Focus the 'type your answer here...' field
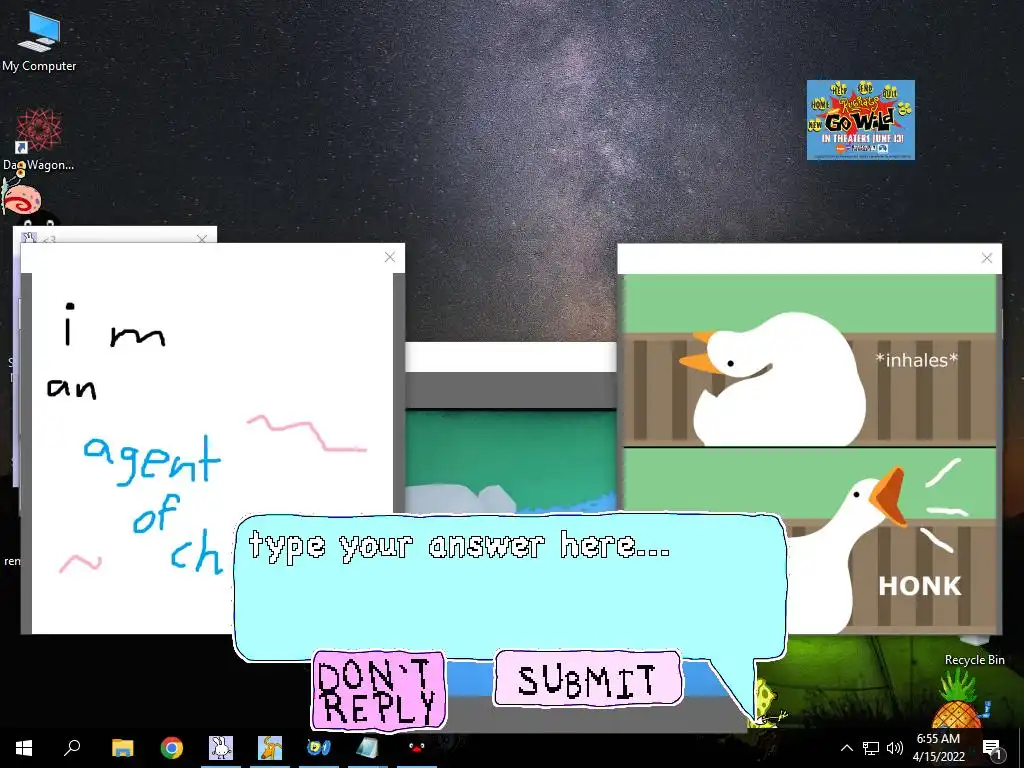Image resolution: width=1024 pixels, height=768 pixels. tap(509, 584)
